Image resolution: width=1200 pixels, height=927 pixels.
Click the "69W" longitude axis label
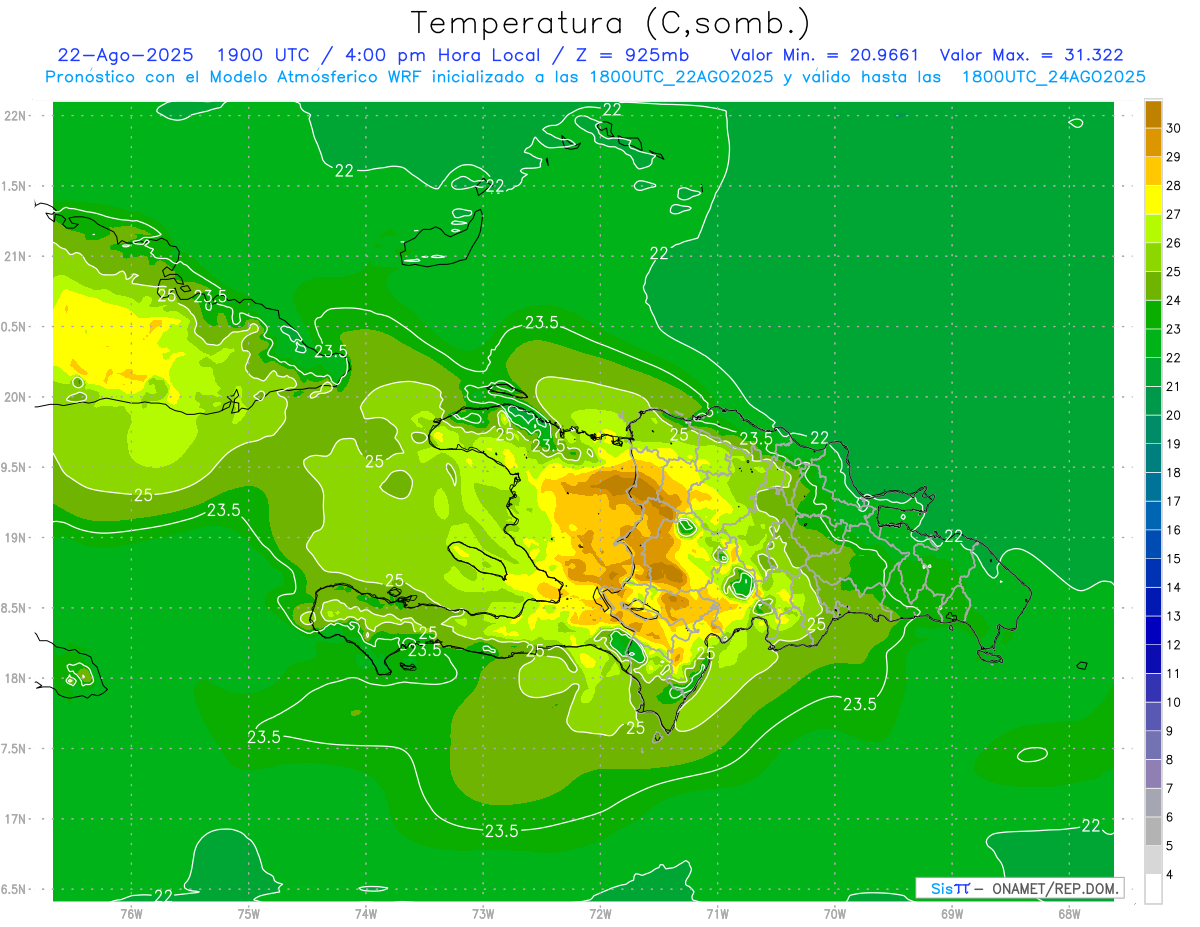(x=951, y=913)
